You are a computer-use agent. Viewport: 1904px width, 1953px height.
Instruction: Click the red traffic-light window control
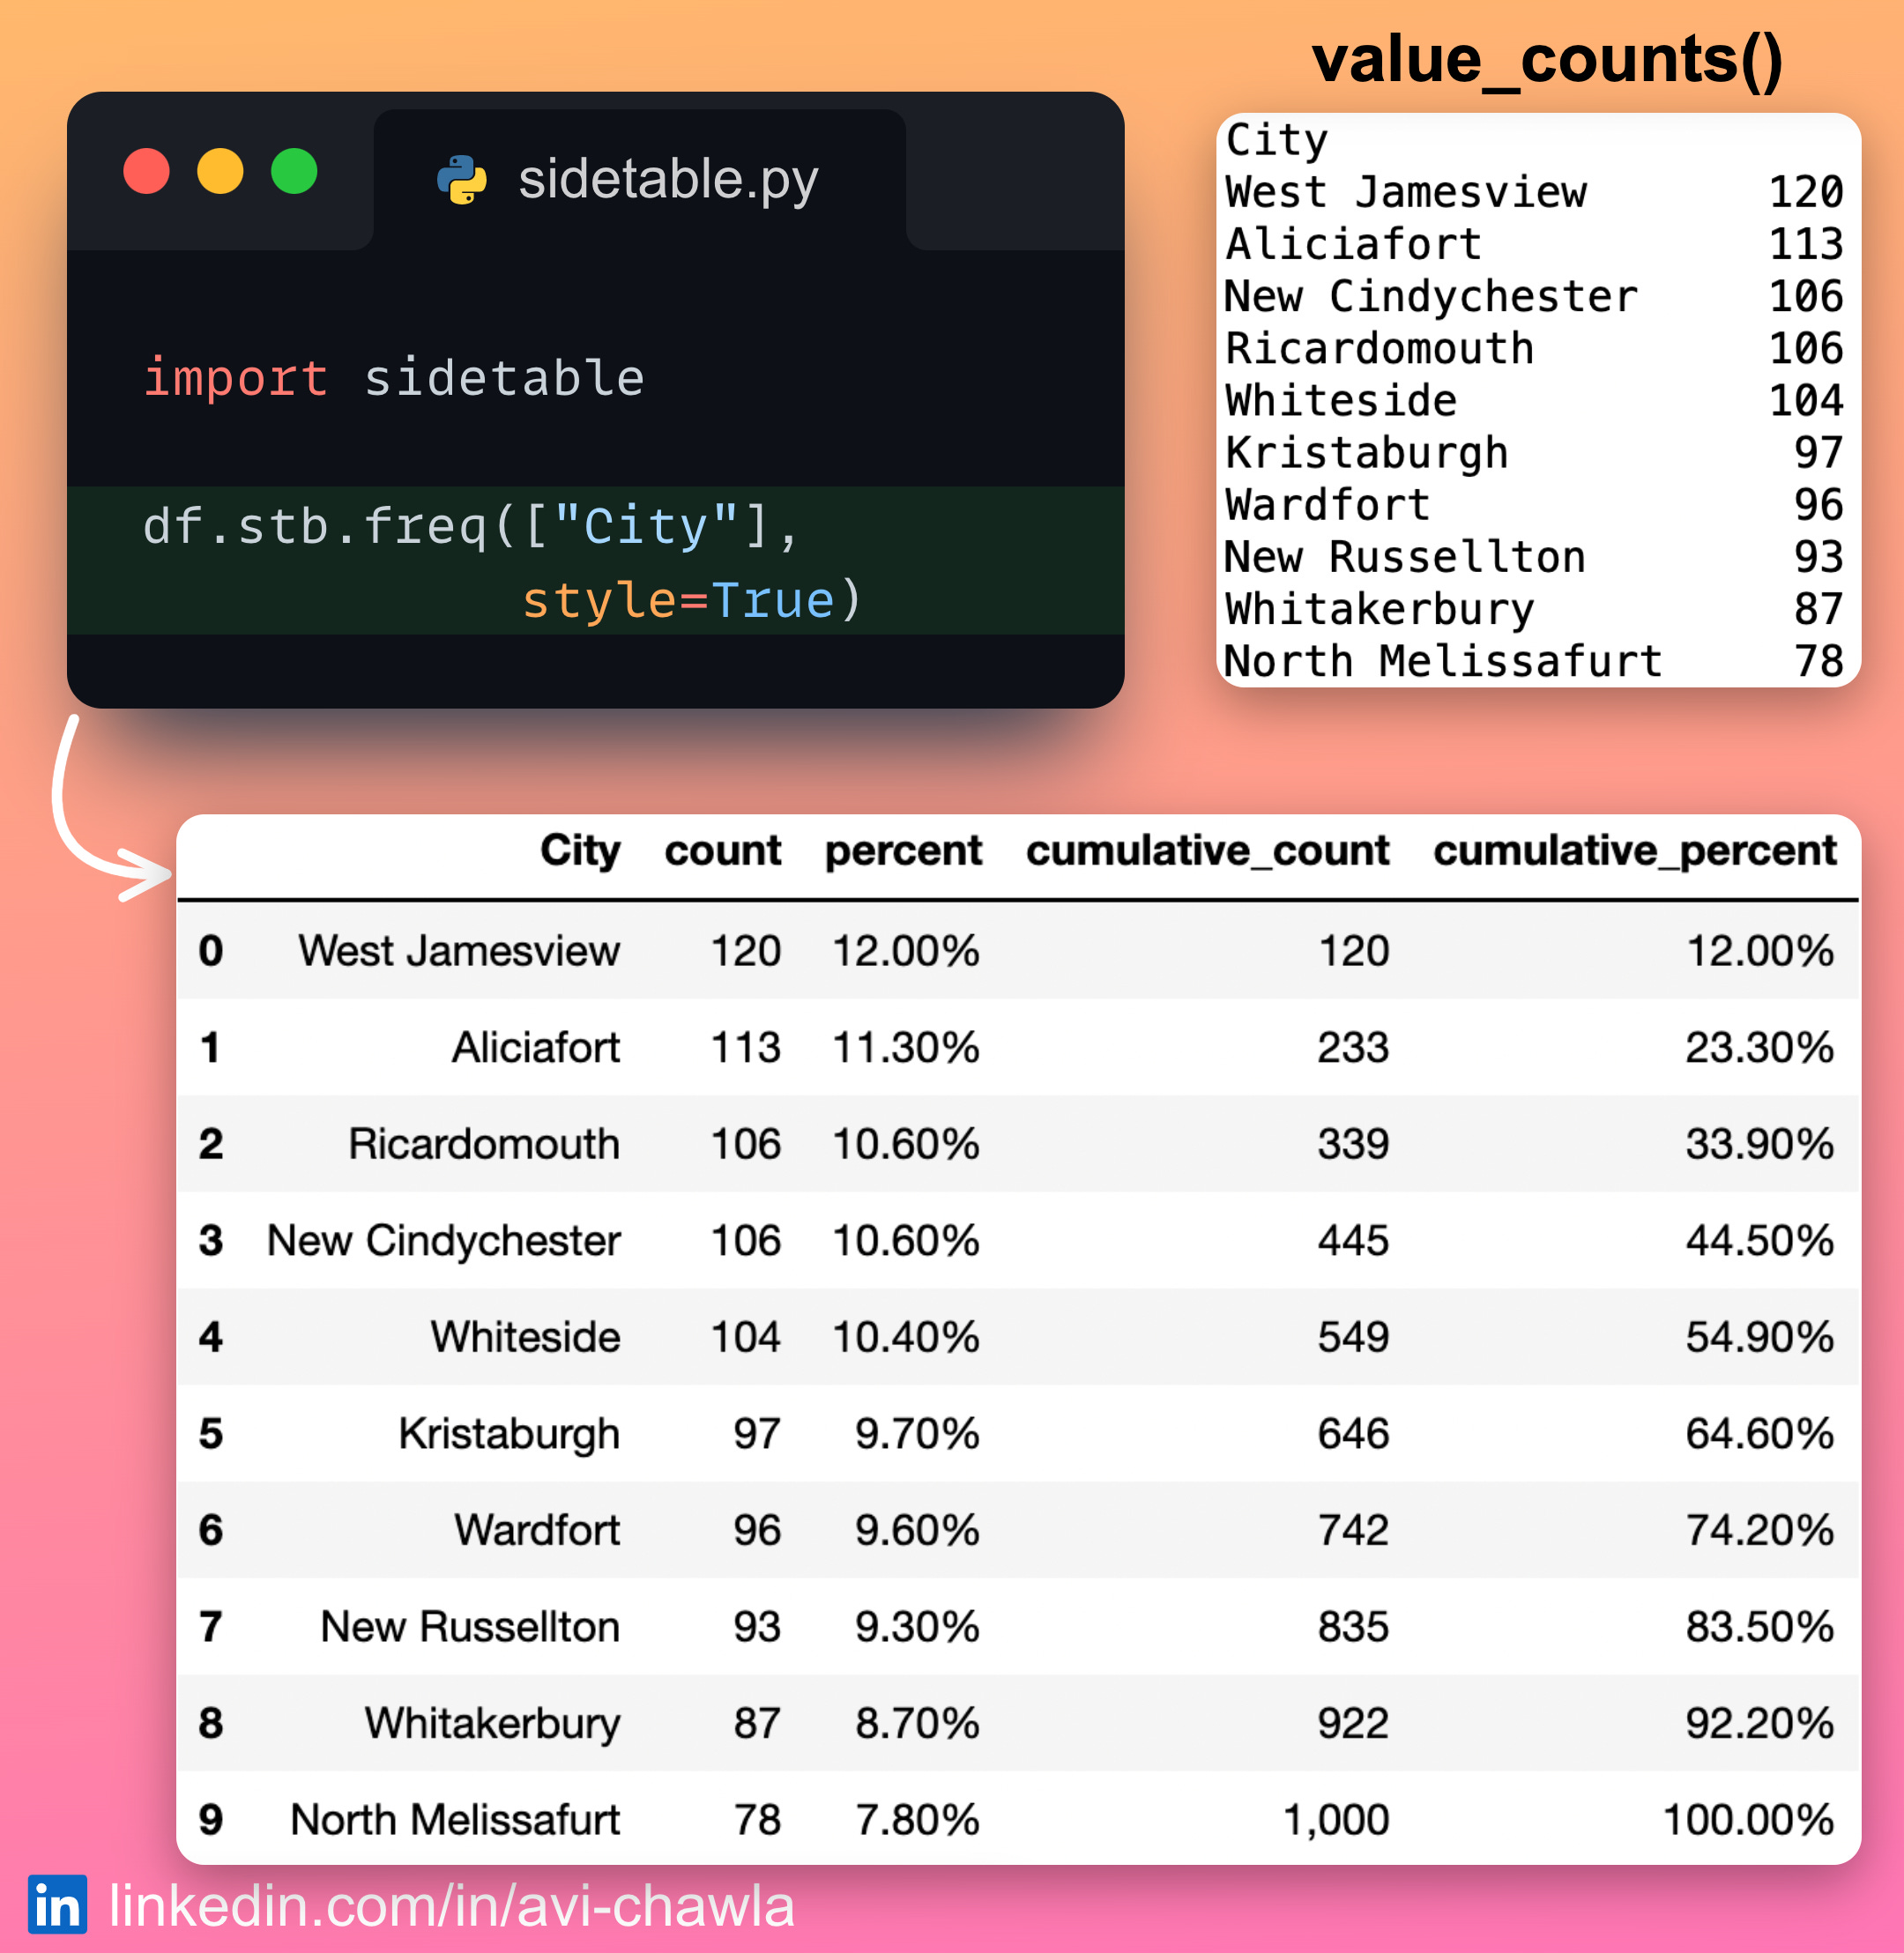pyautogui.click(x=147, y=172)
